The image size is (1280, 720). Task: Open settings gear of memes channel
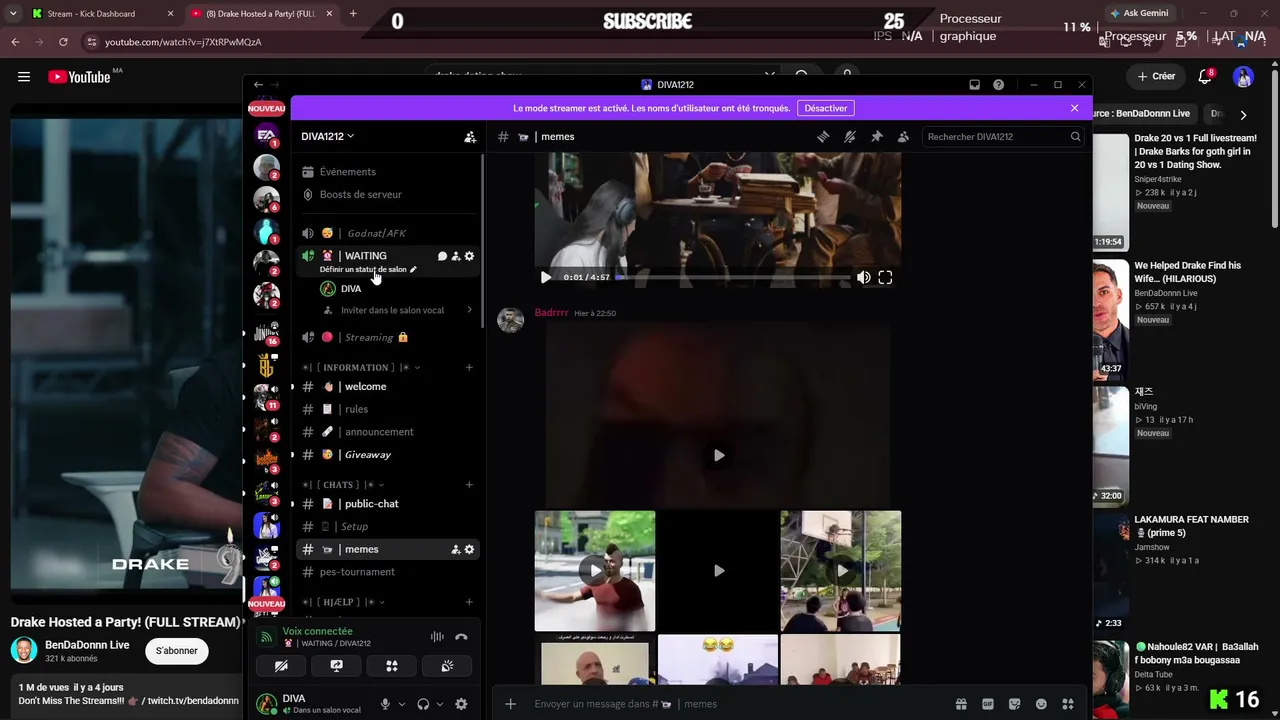tap(469, 550)
